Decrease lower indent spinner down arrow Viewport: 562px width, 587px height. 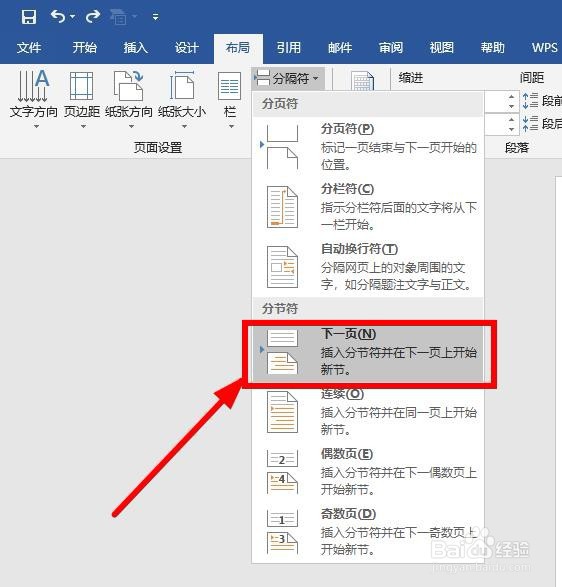tap(511, 129)
